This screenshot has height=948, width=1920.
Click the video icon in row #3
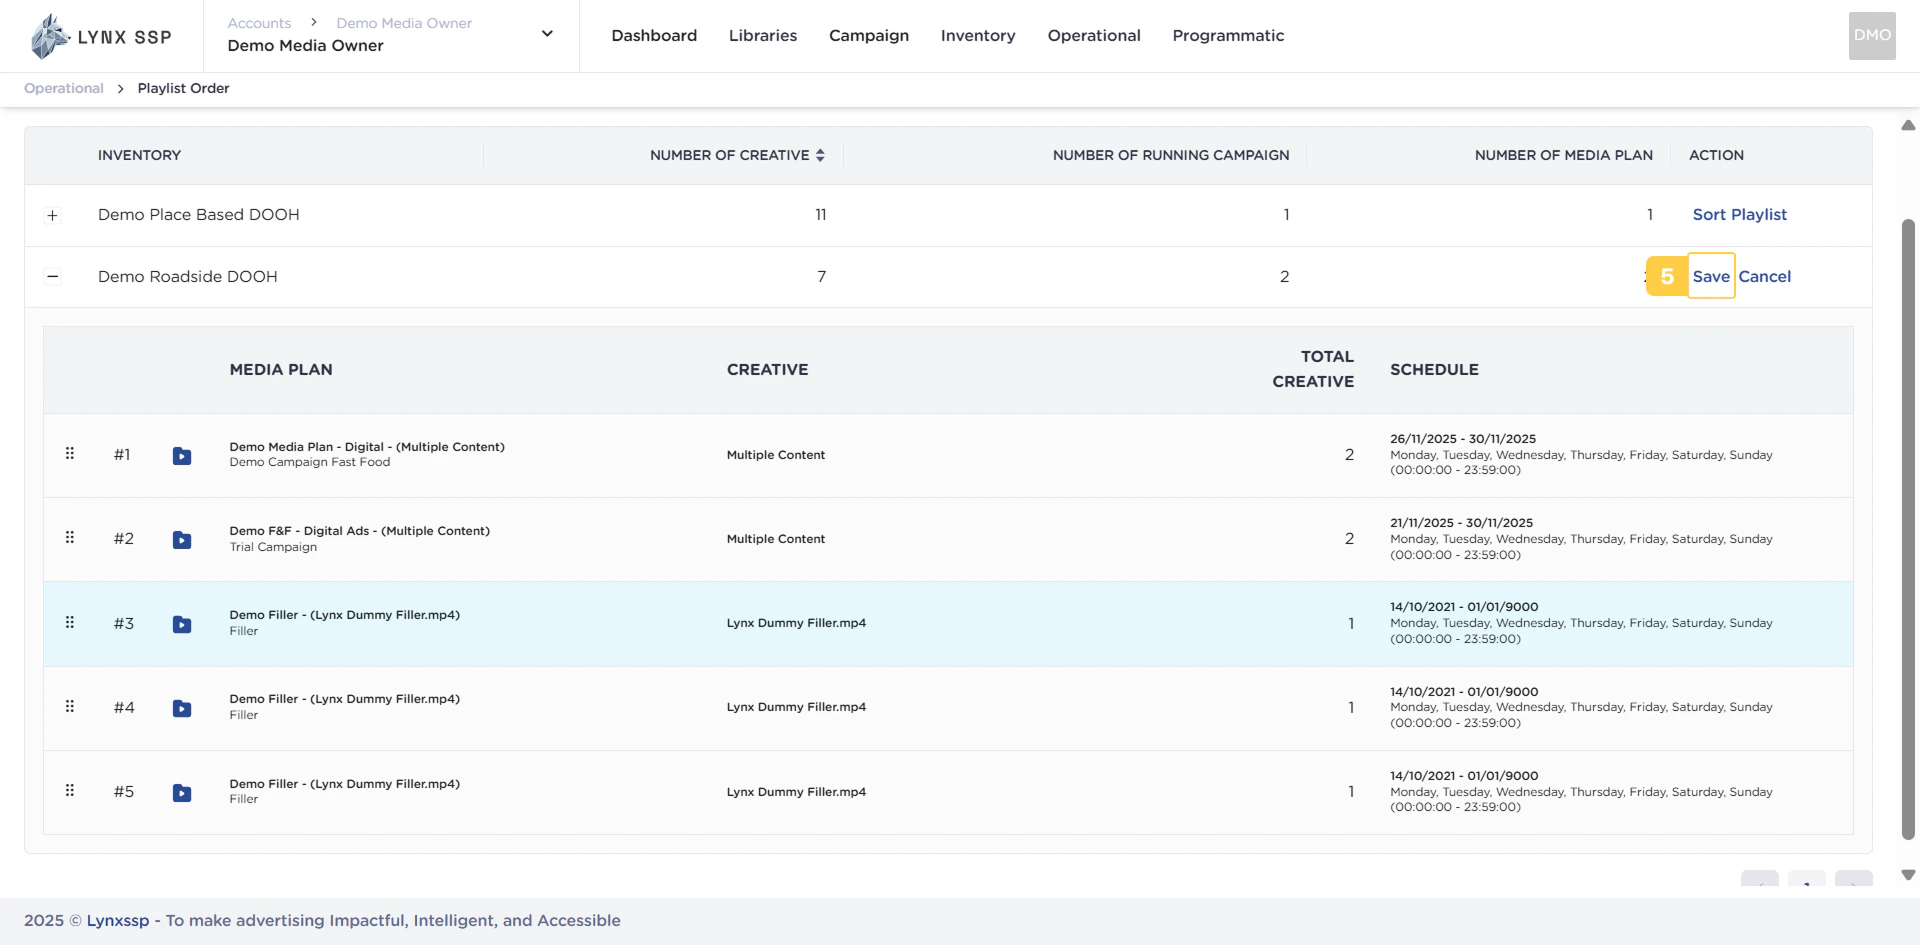tap(182, 625)
